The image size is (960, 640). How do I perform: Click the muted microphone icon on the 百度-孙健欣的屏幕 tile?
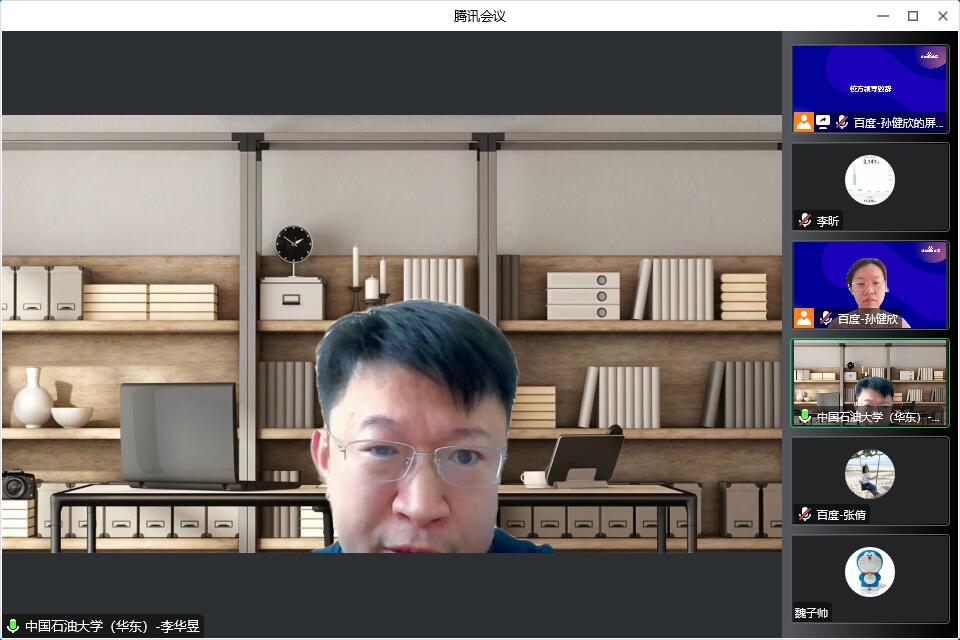(x=842, y=122)
